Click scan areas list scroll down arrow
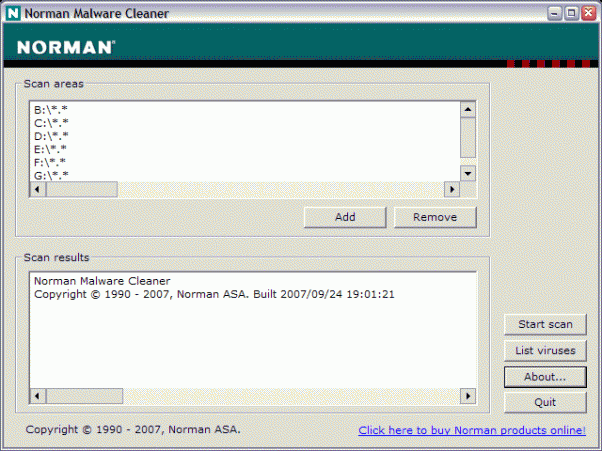 [468, 173]
